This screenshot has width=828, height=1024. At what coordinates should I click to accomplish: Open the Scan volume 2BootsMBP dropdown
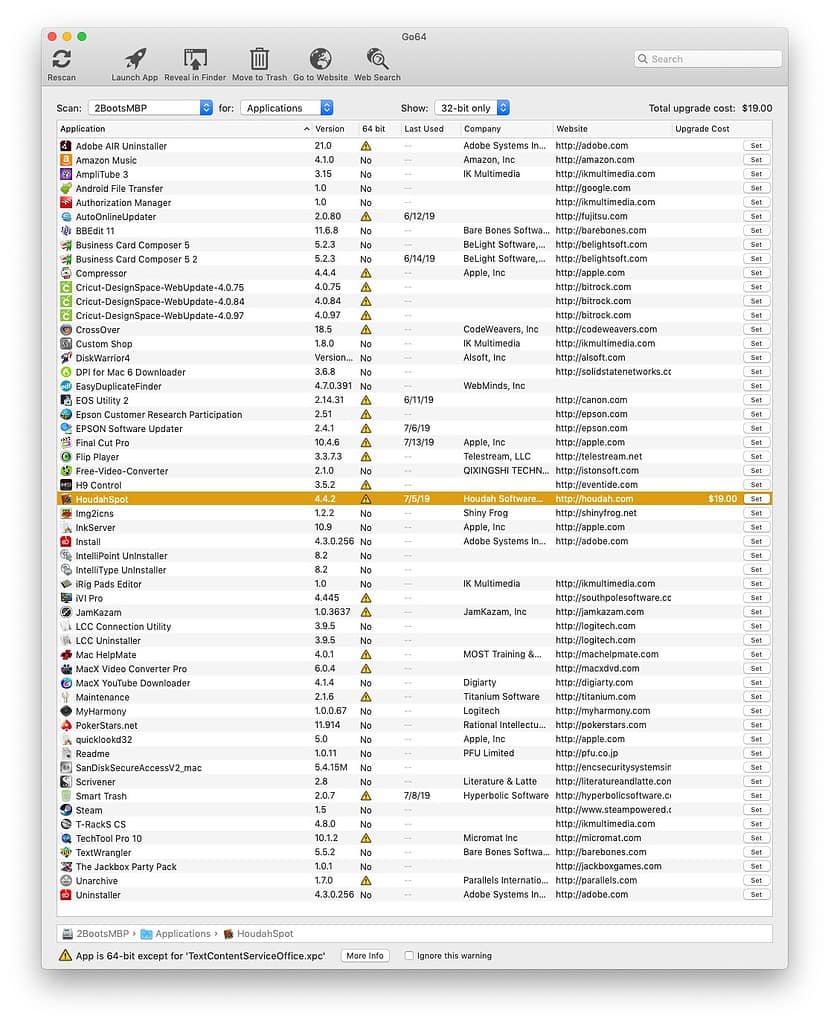tap(151, 108)
